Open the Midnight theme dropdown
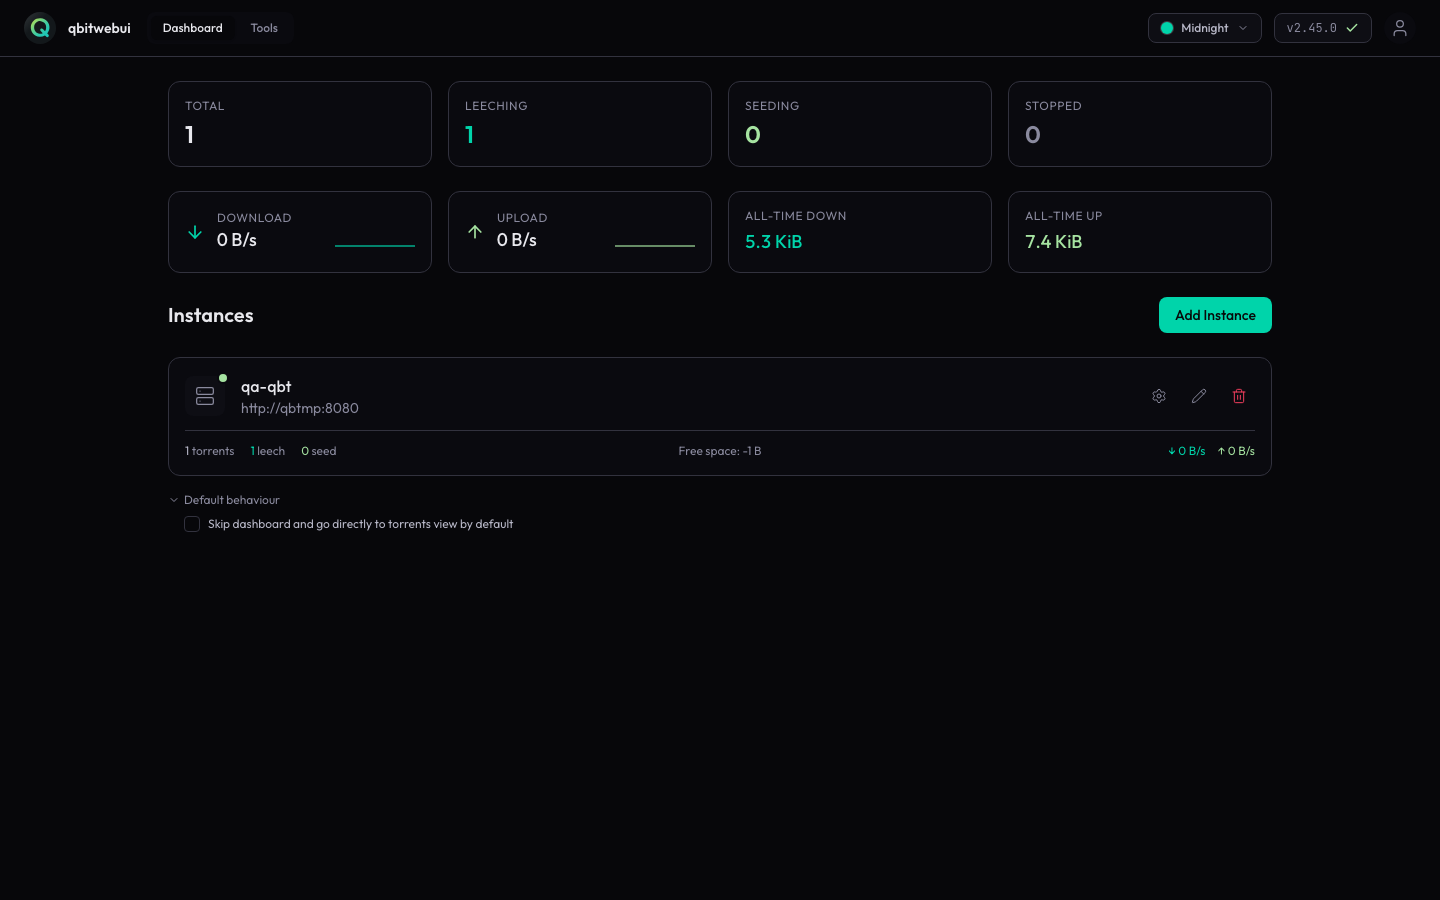This screenshot has height=900, width=1440. click(1205, 28)
